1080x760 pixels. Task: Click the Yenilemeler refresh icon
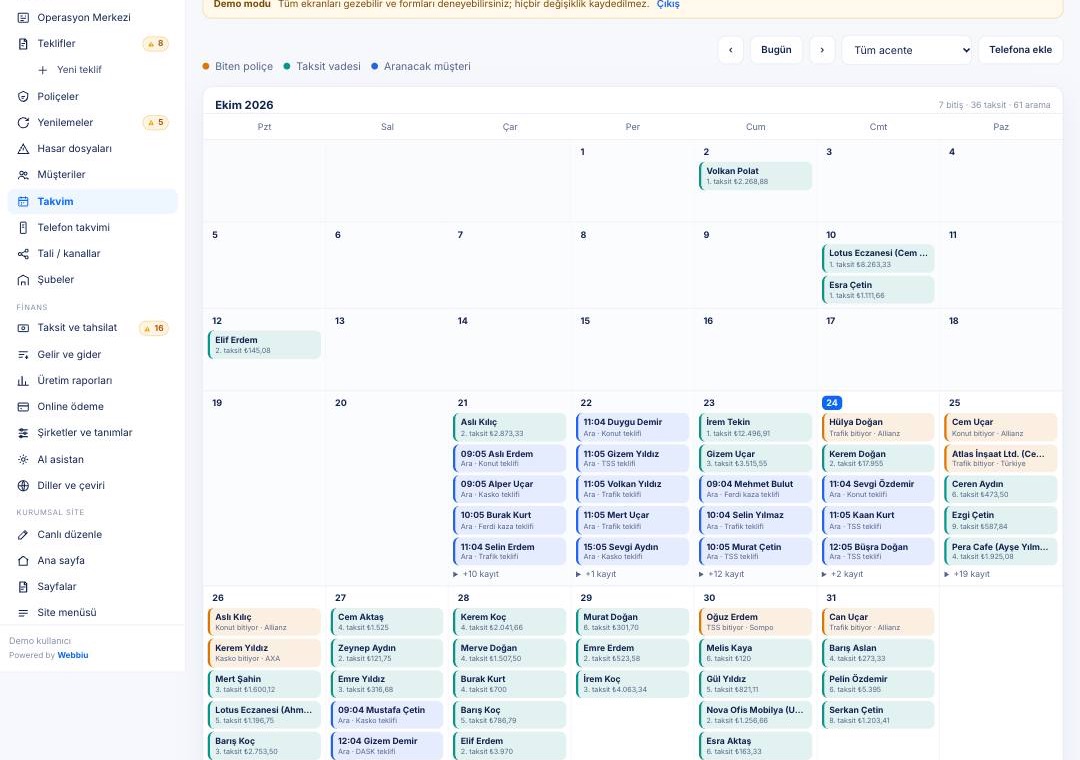click(x=23, y=123)
